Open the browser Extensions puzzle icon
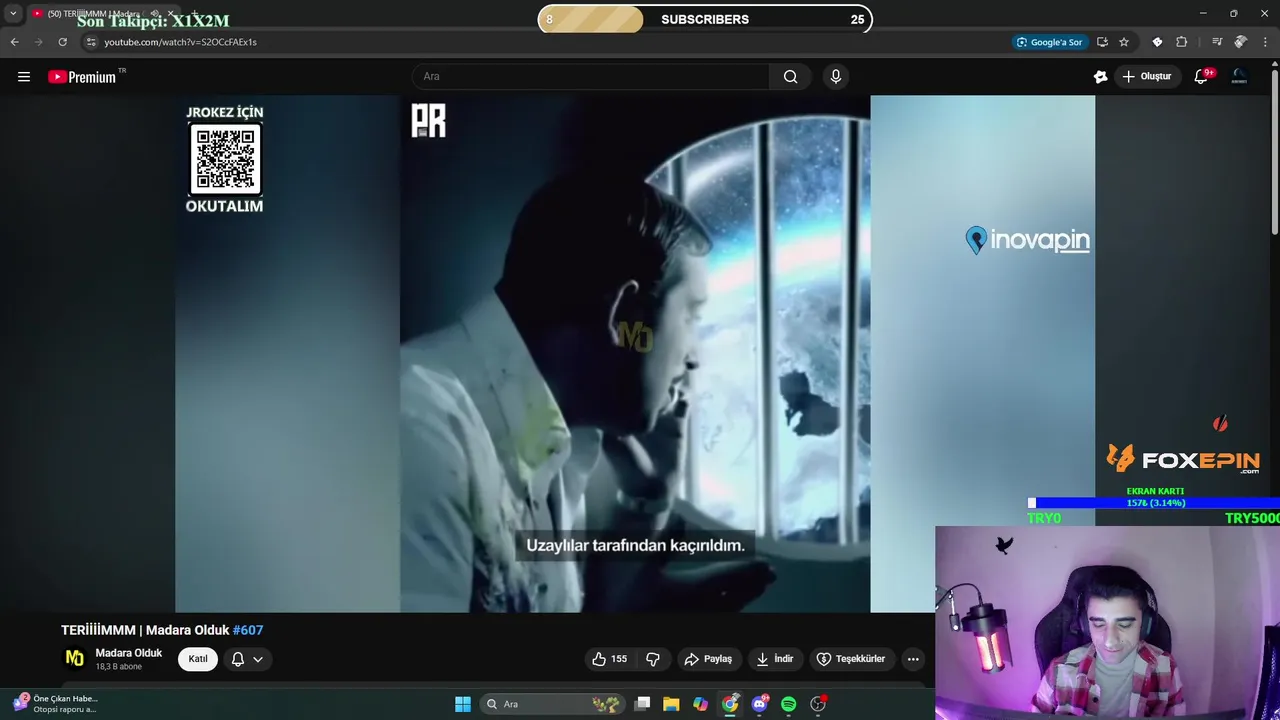1280x720 pixels. coord(1181,42)
